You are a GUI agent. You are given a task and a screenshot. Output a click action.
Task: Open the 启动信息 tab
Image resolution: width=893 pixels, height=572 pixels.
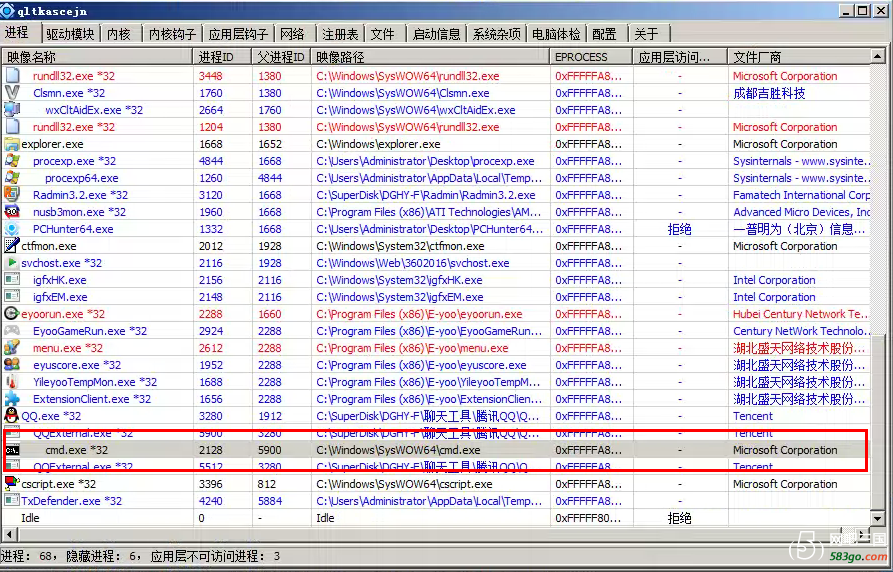(436, 34)
